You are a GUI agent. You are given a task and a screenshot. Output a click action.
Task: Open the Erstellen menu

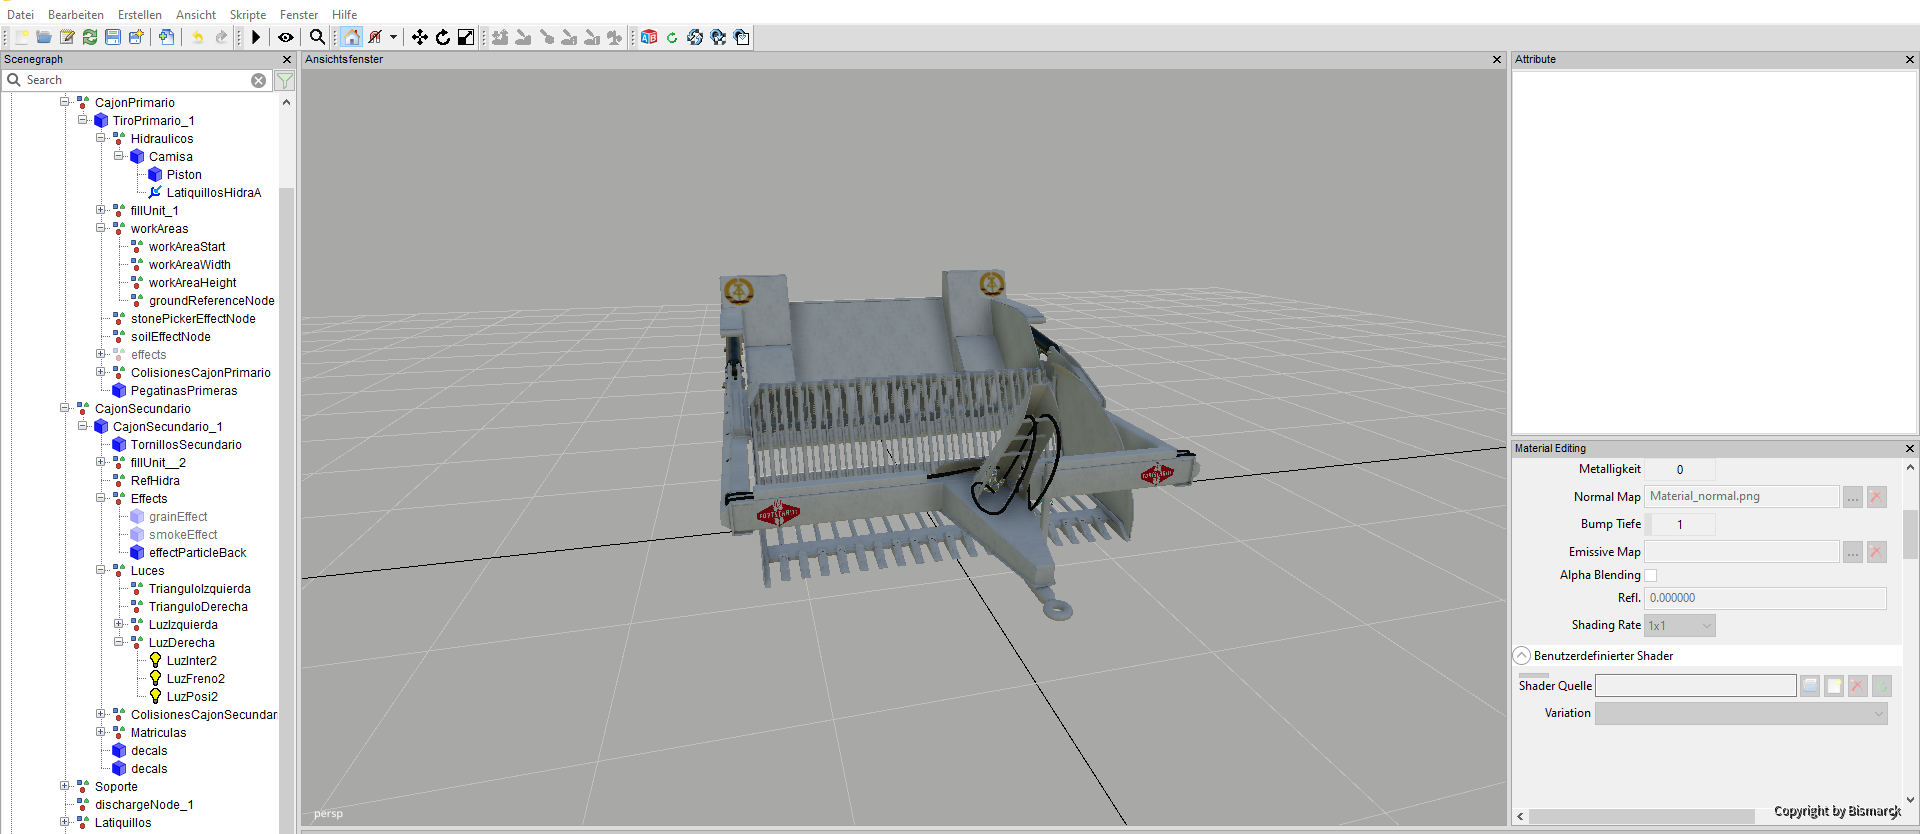coord(140,15)
